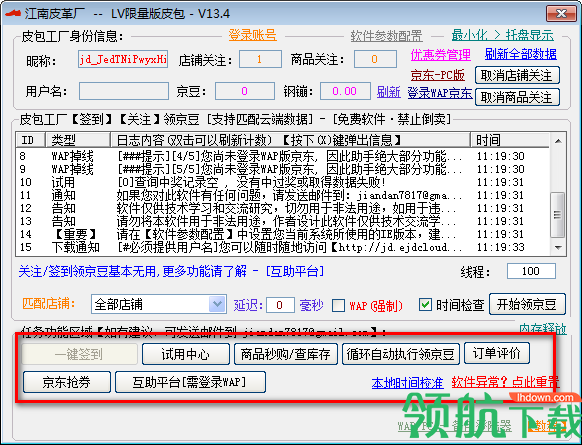Viewport: 582px width, 445px height.
Task: Click 软件异常？点此重置 link
Action: (506, 382)
